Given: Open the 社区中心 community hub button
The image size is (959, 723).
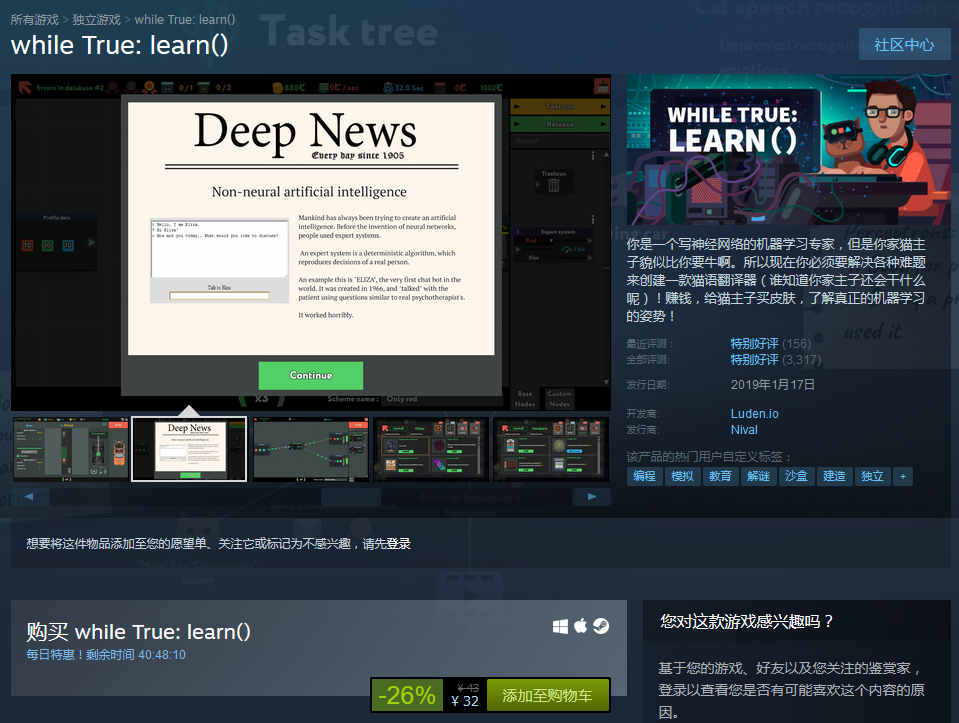Looking at the screenshot, I should click(904, 45).
